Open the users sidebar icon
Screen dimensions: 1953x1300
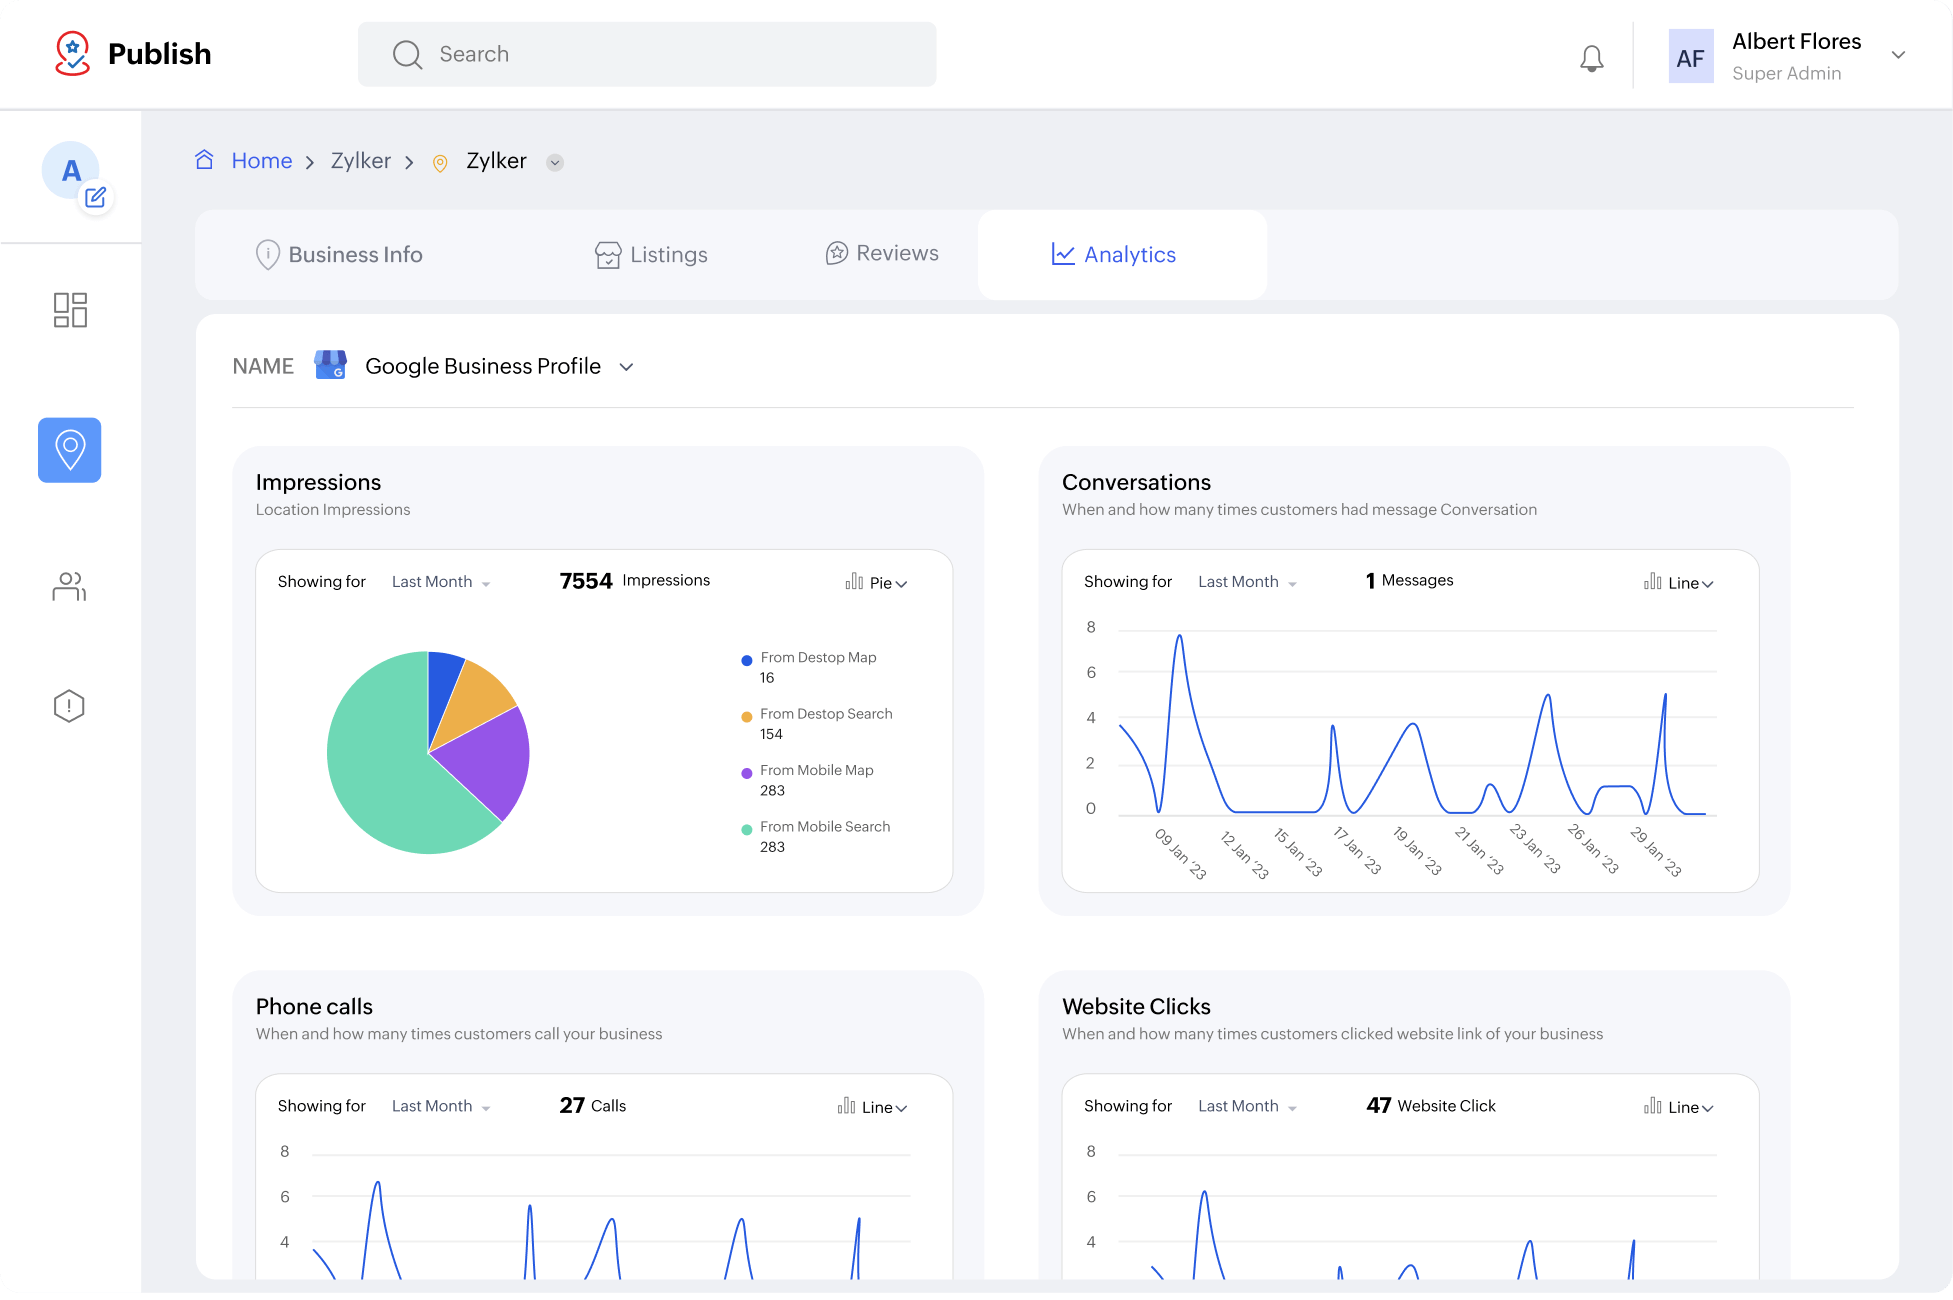pyautogui.click(x=69, y=586)
